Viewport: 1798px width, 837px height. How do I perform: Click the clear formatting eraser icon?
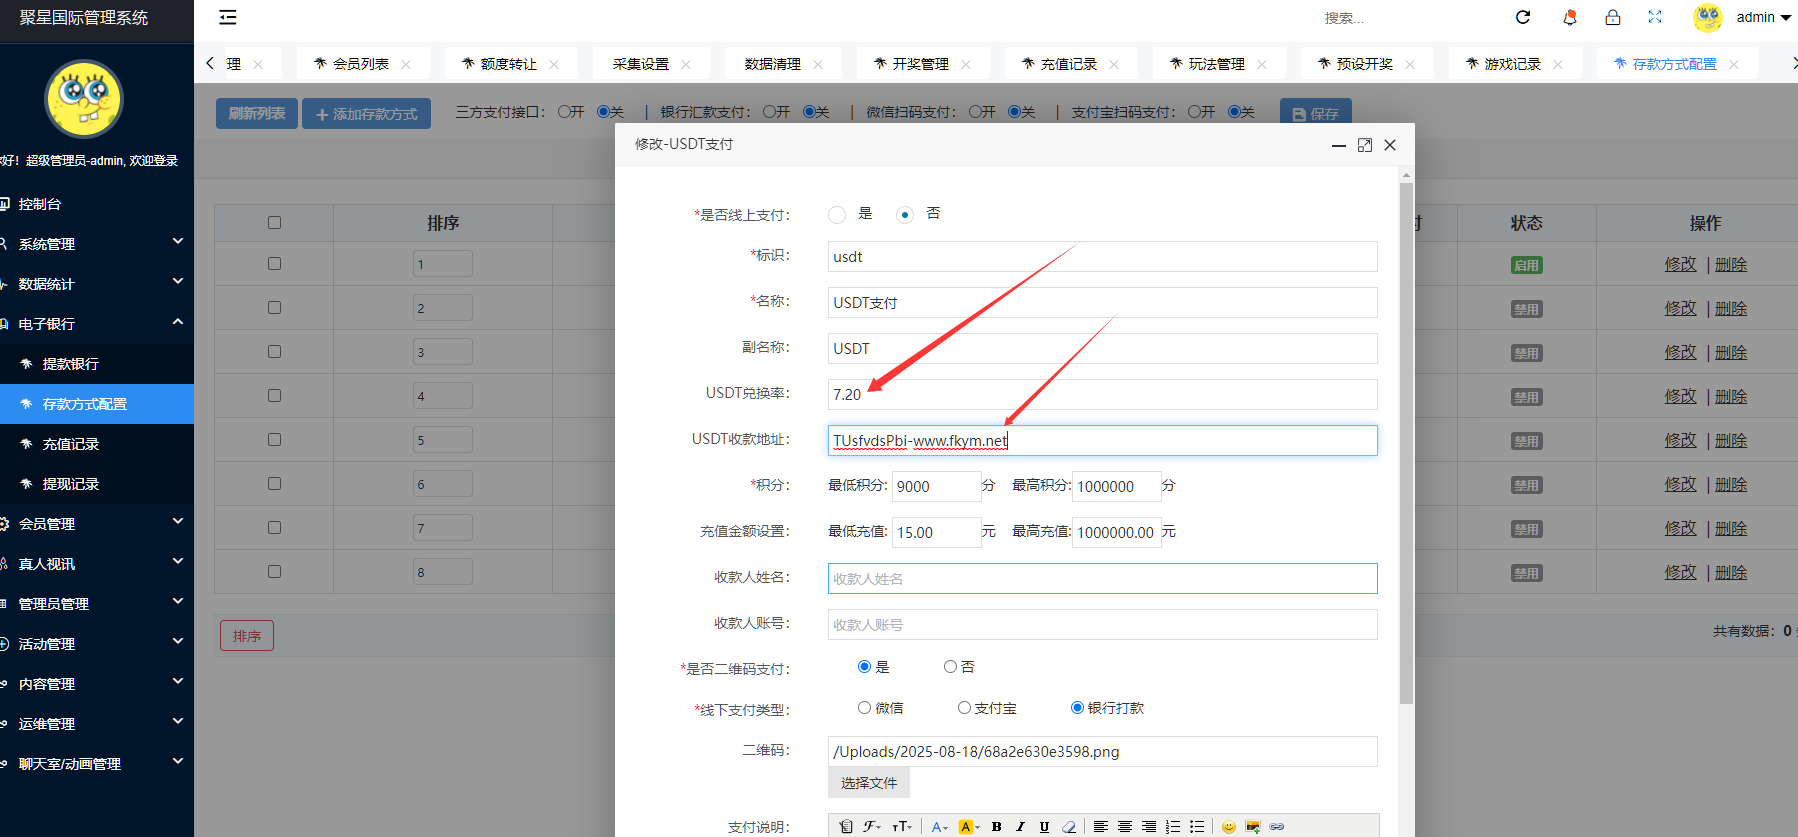point(1069,827)
